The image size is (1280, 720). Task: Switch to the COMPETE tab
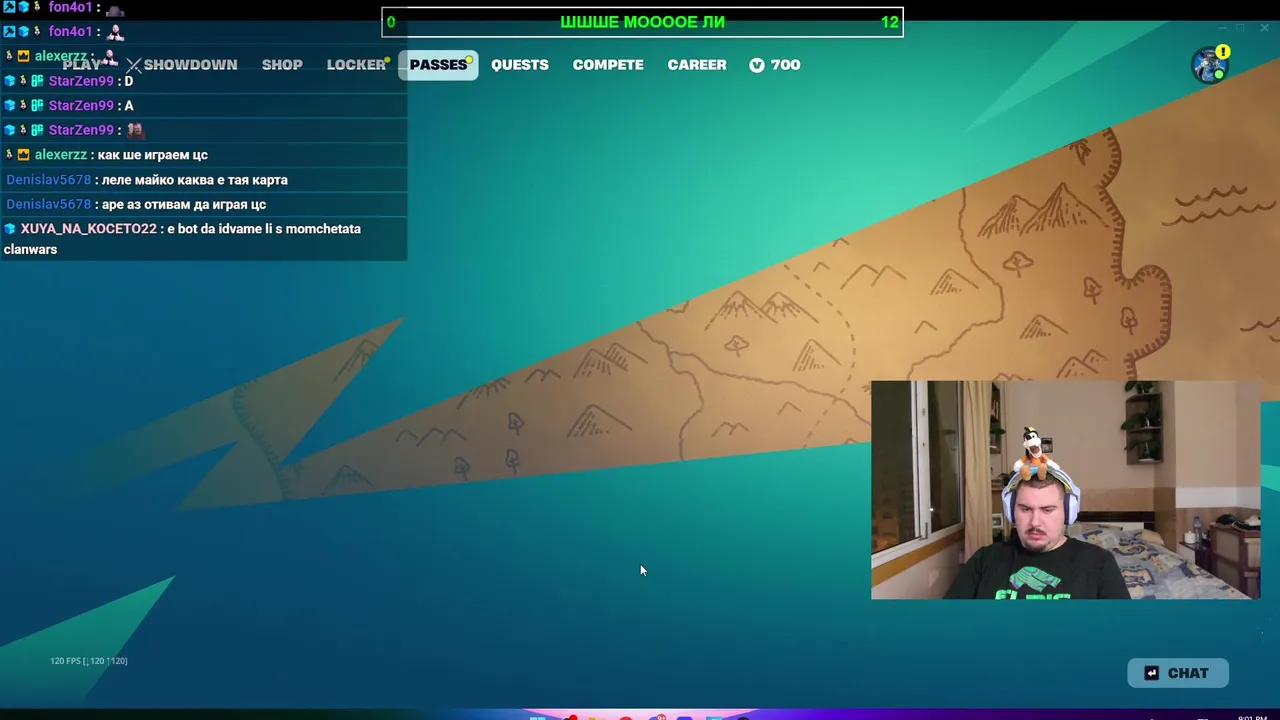click(608, 65)
